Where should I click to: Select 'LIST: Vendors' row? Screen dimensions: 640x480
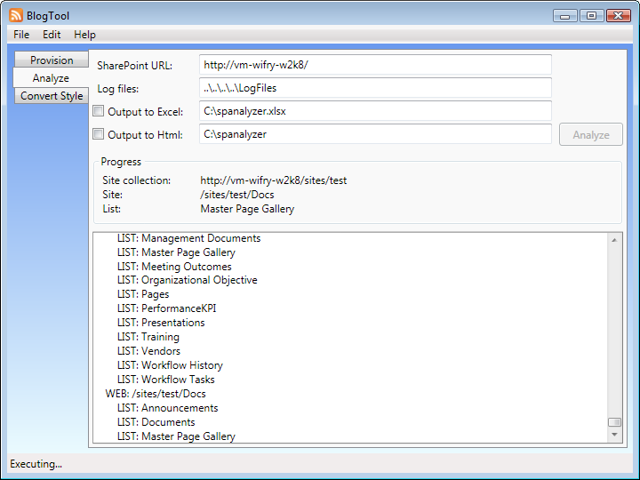point(149,351)
